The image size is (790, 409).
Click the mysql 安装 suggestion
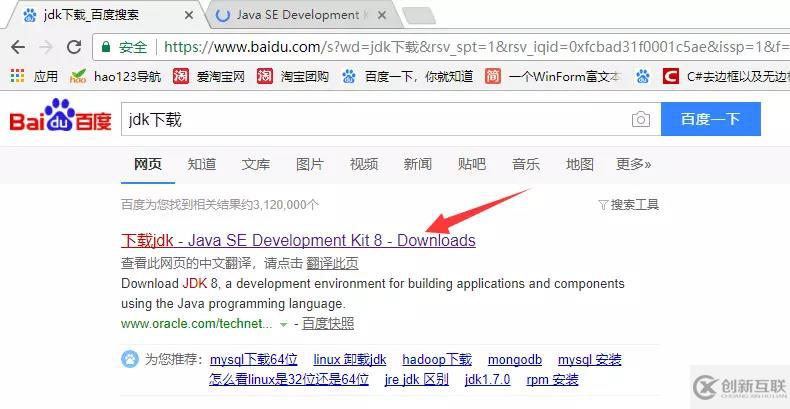[x=589, y=360]
